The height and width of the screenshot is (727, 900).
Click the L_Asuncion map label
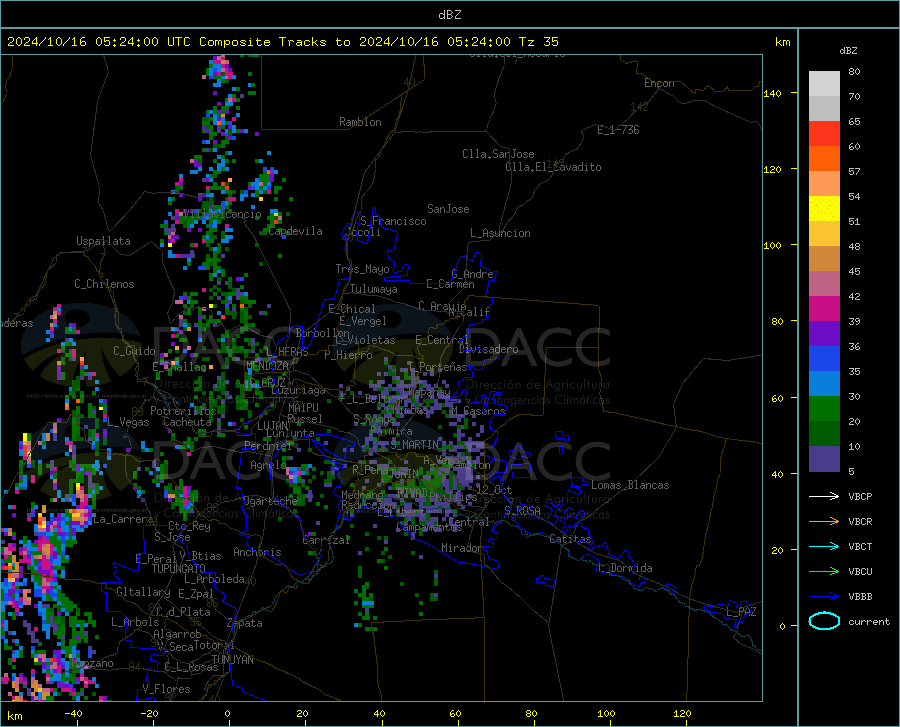500,233
